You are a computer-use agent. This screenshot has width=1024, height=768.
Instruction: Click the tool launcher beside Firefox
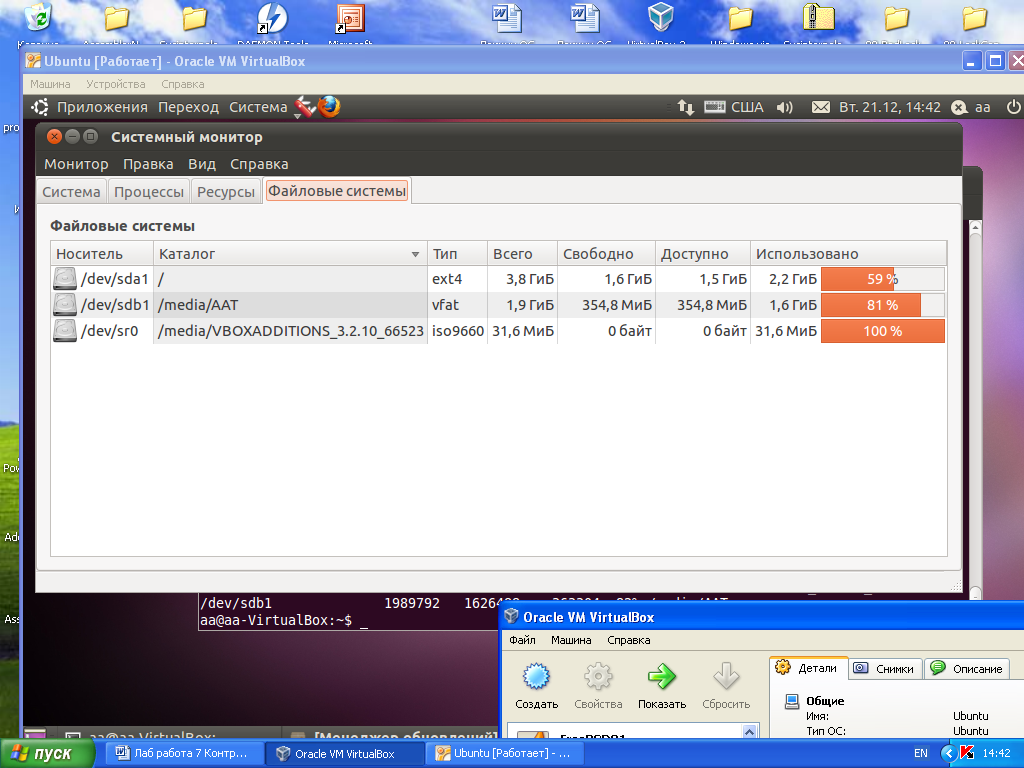(304, 106)
